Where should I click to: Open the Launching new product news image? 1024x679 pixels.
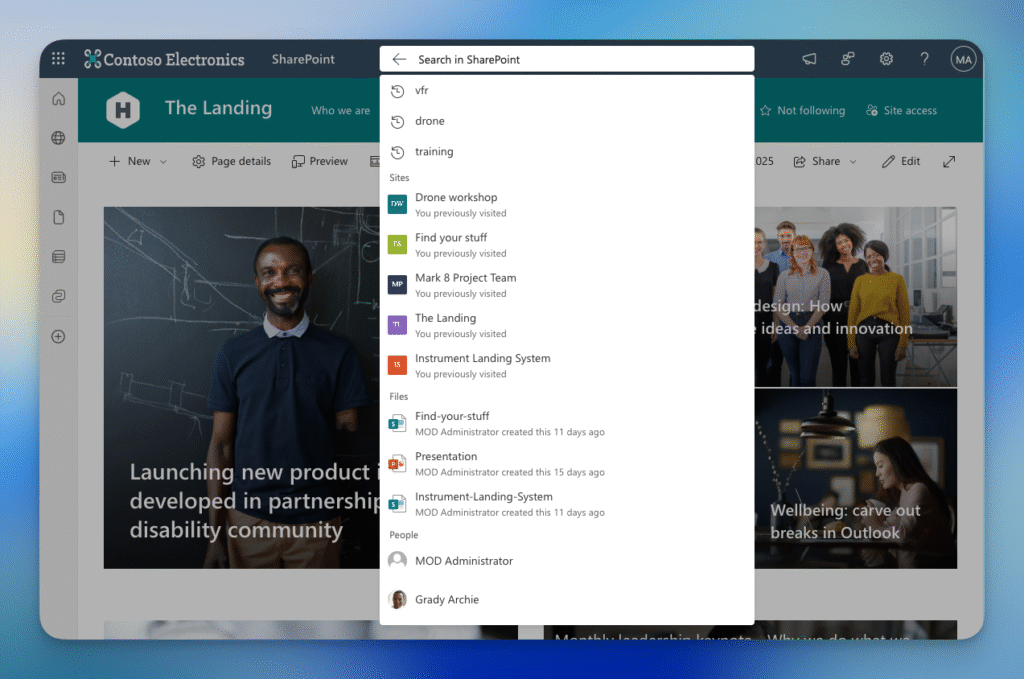pos(242,388)
